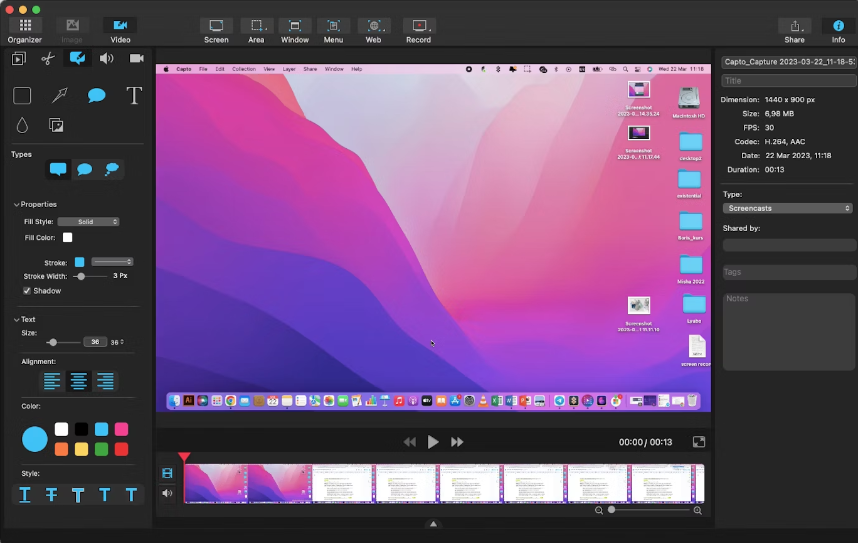Select the Text annotation tool
This screenshot has width=858, height=543.
[134, 96]
